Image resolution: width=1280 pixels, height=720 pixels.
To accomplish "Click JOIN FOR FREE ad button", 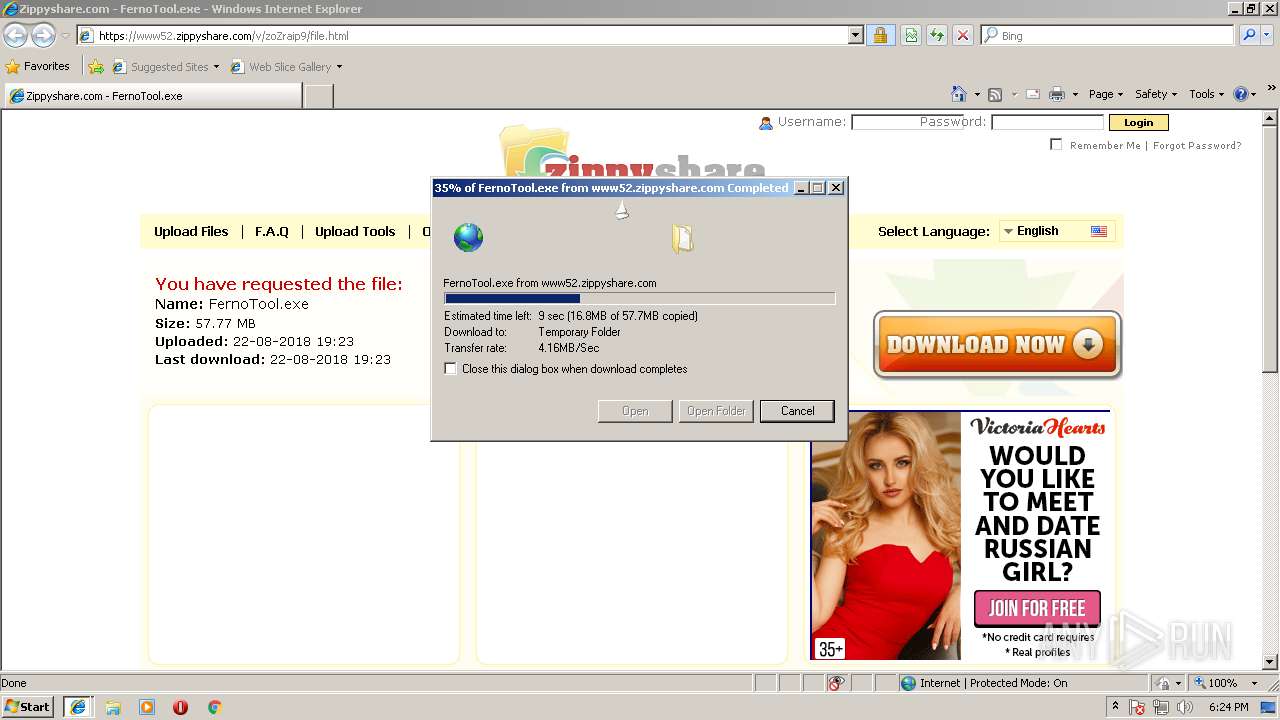I will pos(1037,608).
